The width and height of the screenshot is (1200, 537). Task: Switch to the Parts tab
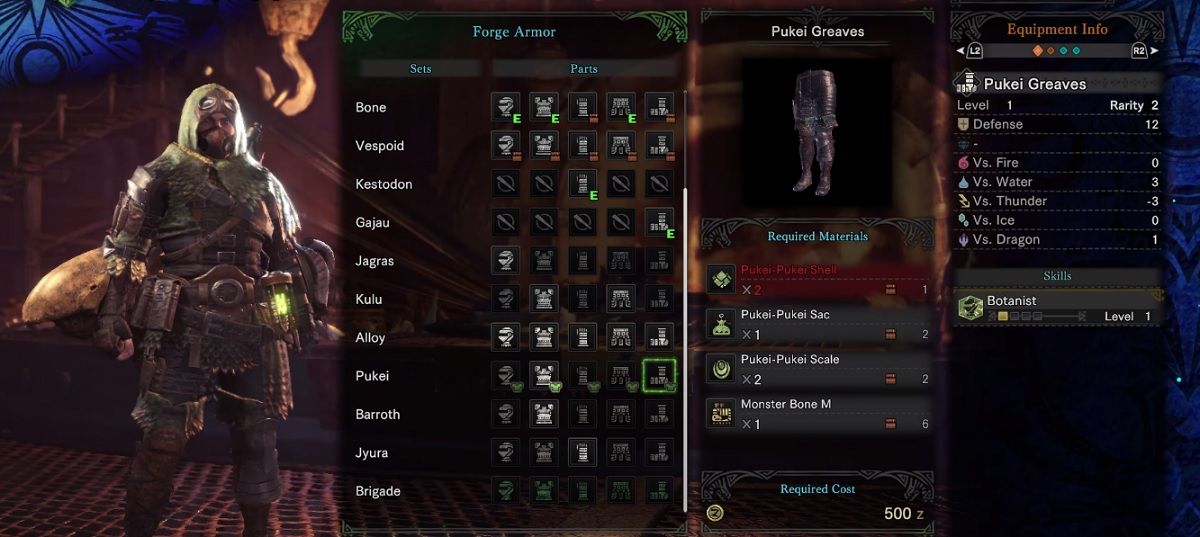click(584, 69)
